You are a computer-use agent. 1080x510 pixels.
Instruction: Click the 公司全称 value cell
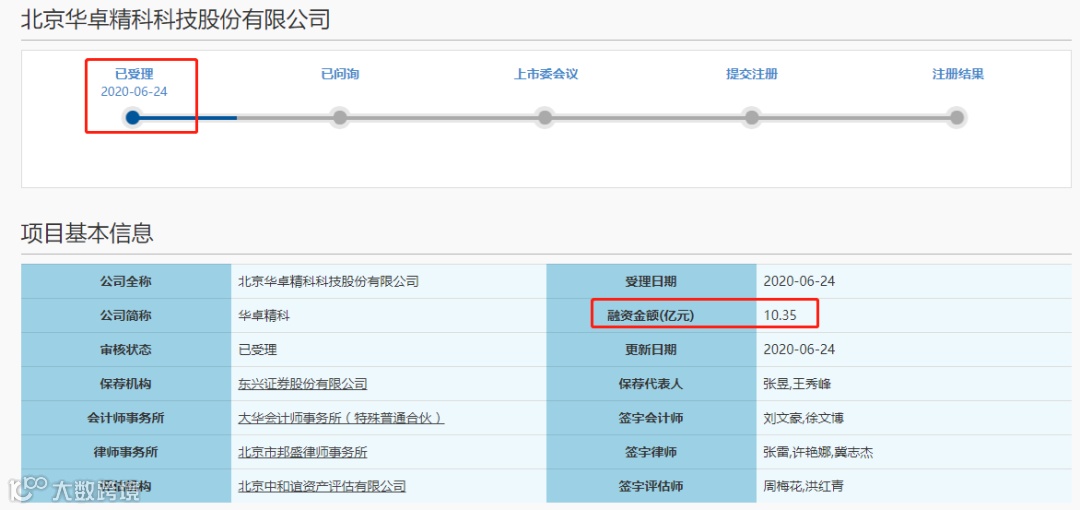388,281
